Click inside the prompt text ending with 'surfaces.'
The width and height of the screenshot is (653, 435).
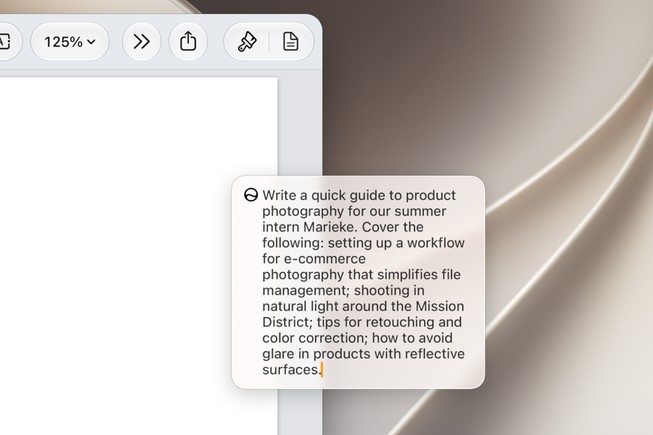pos(363,282)
